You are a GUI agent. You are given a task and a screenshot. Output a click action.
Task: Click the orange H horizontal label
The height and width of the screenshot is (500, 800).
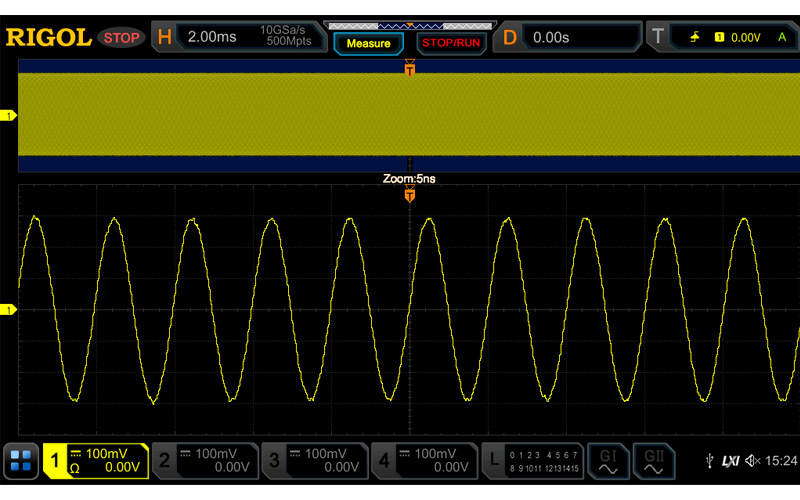pyautogui.click(x=164, y=37)
